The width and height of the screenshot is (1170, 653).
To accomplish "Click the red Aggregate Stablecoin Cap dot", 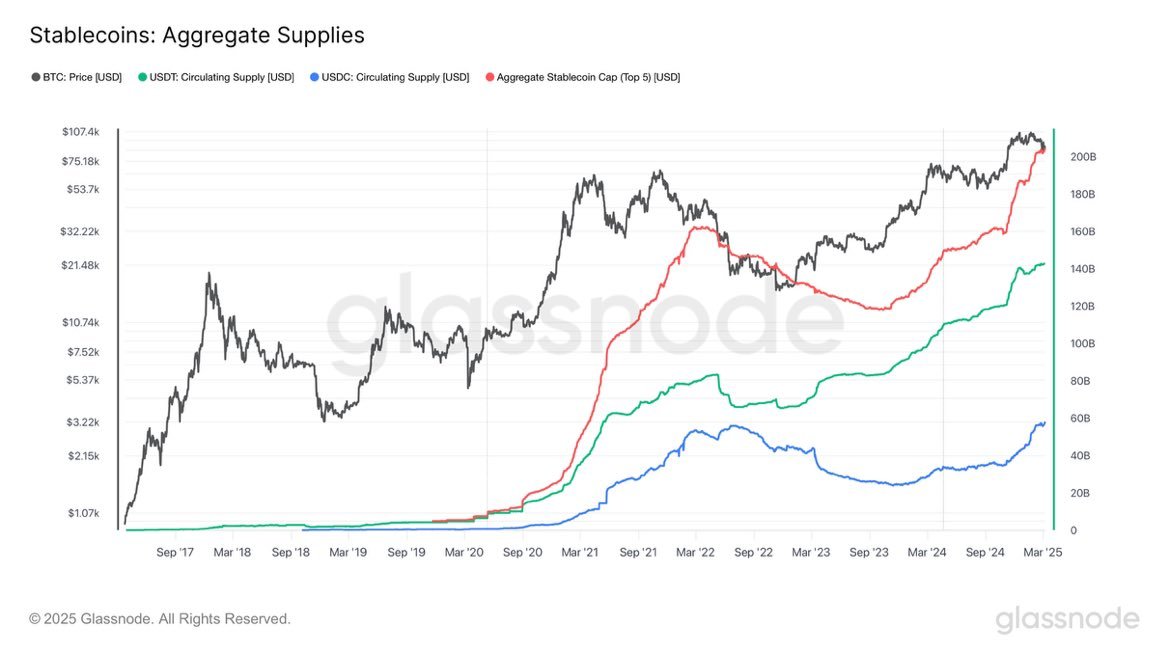I will (489, 77).
